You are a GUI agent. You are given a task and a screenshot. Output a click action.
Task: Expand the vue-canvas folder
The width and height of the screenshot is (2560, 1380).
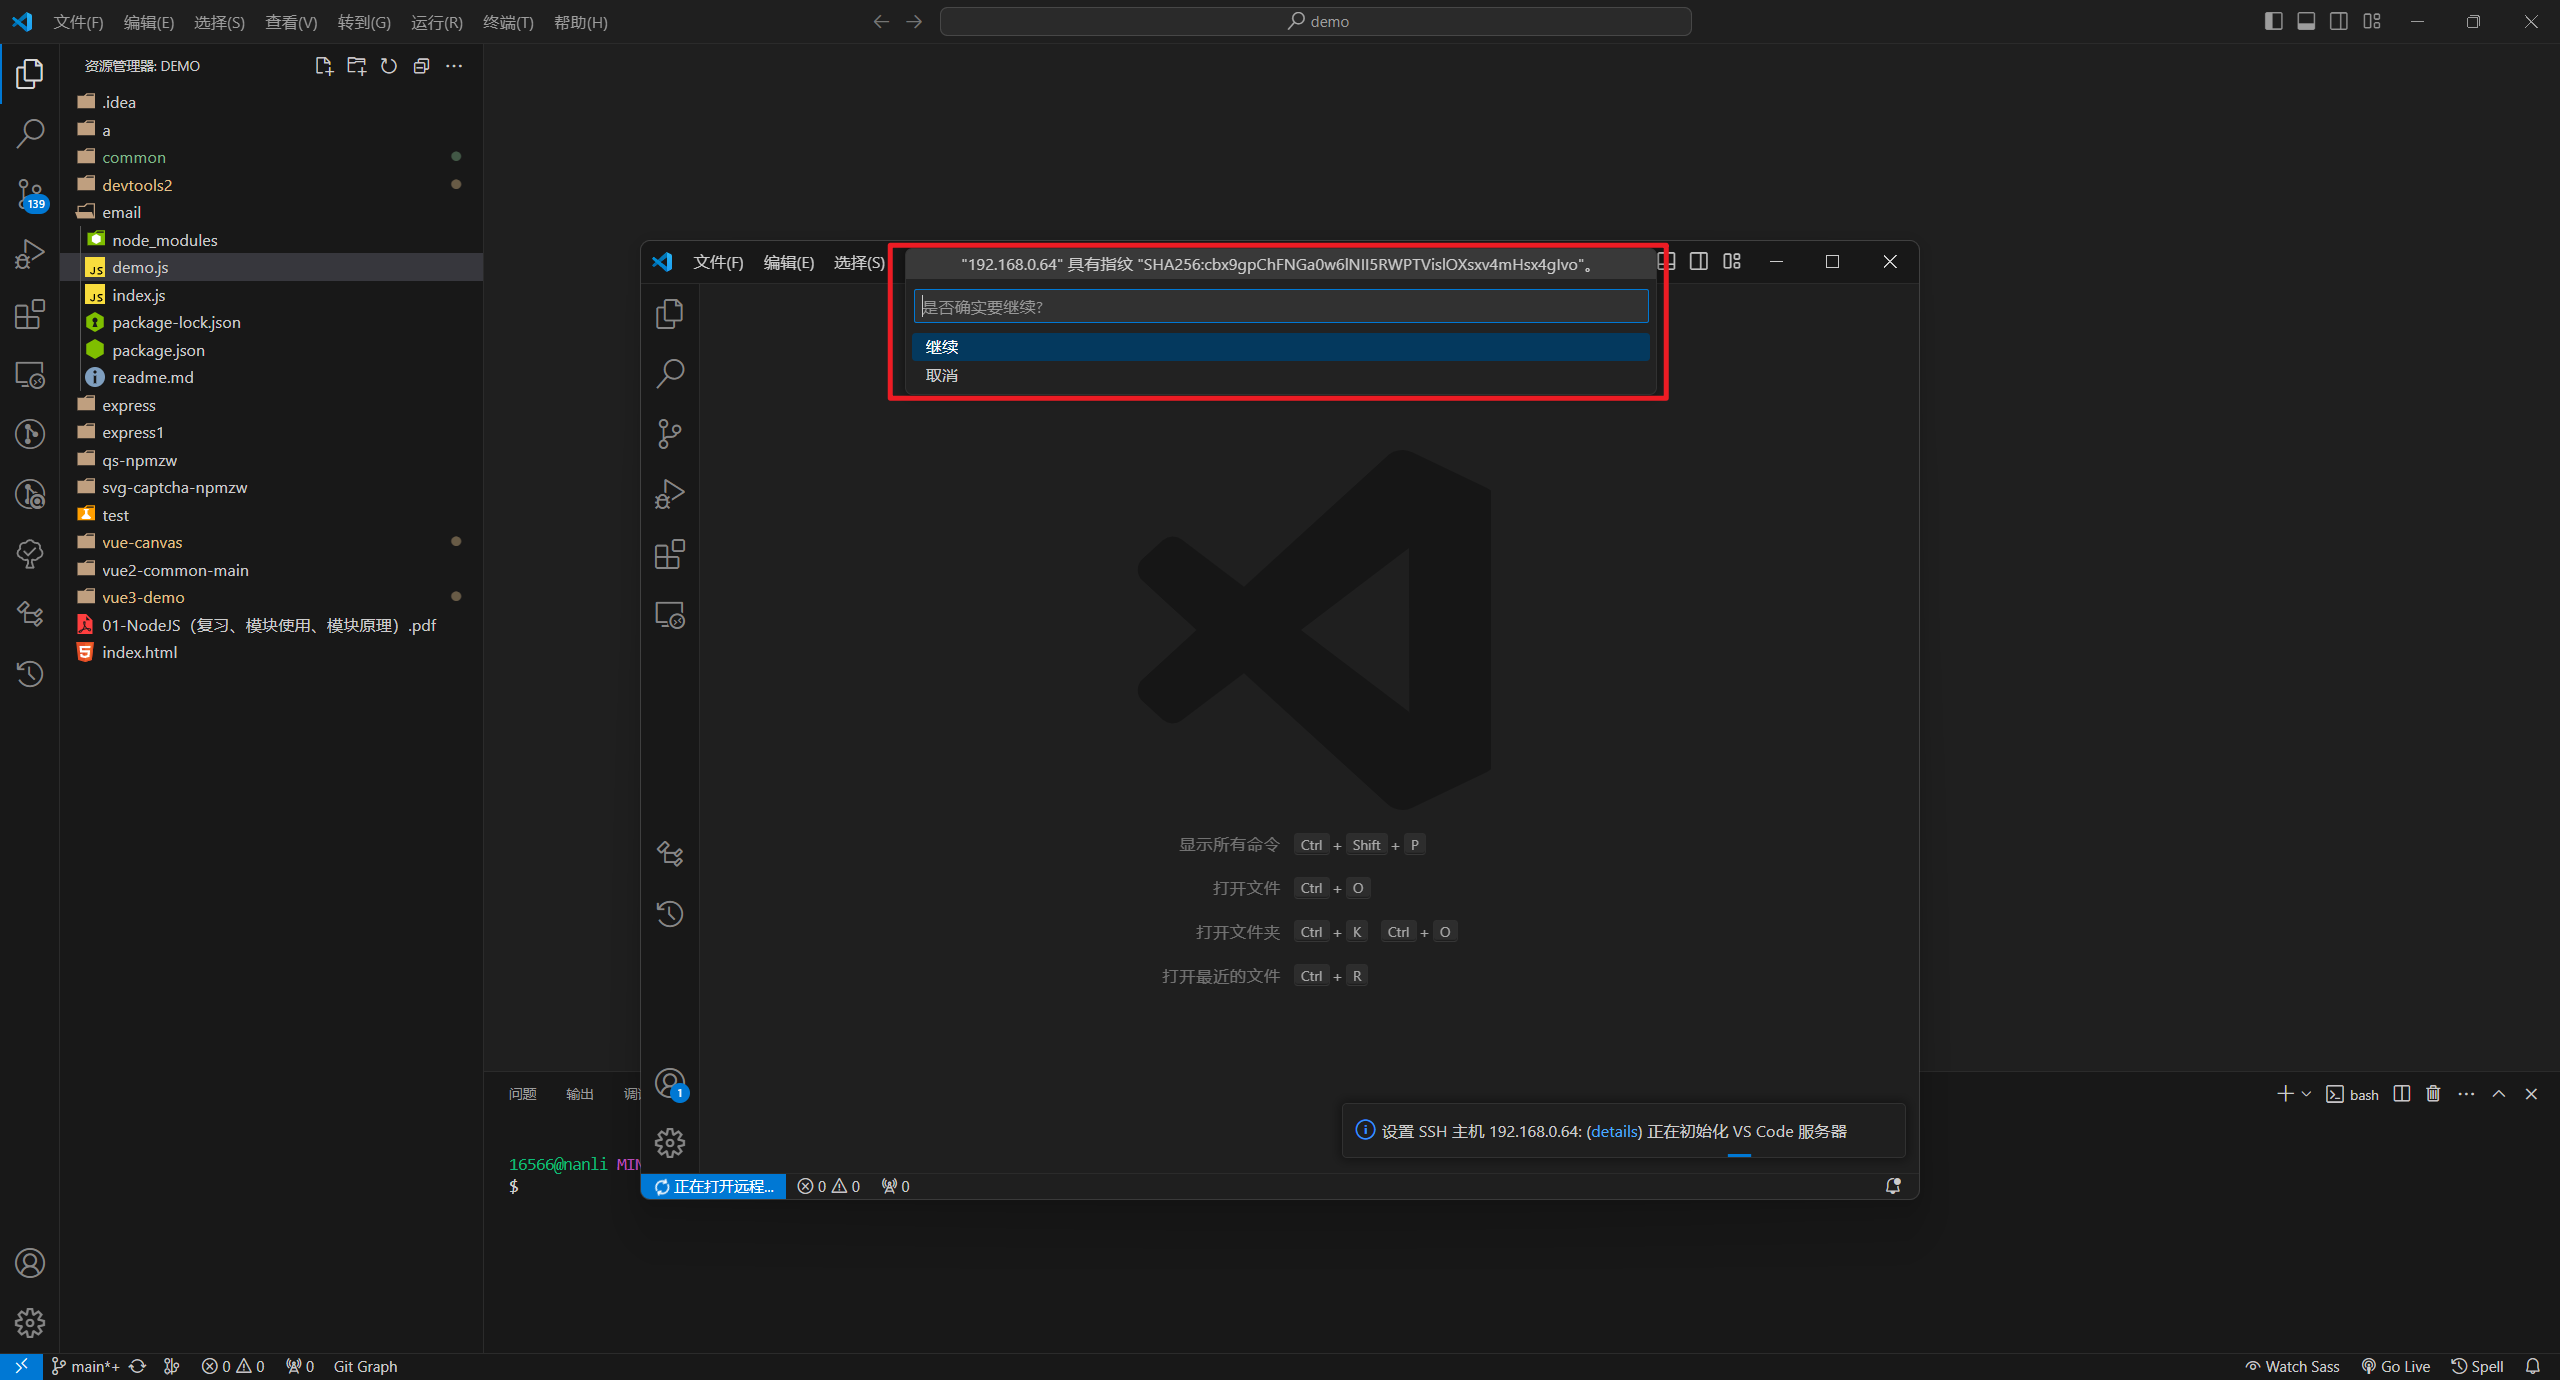tap(271, 542)
